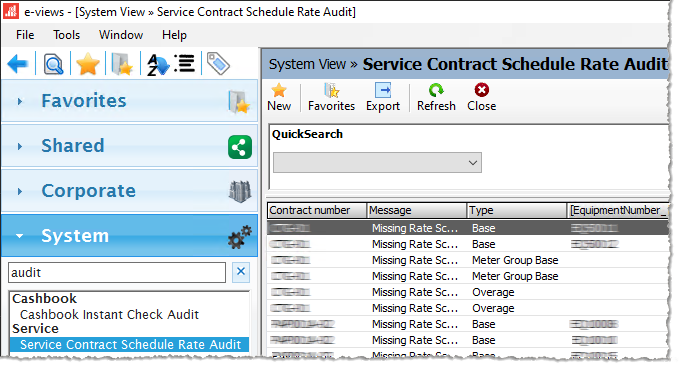This screenshot has width=679, height=369.
Task: Open the File menu
Action: coord(25,35)
